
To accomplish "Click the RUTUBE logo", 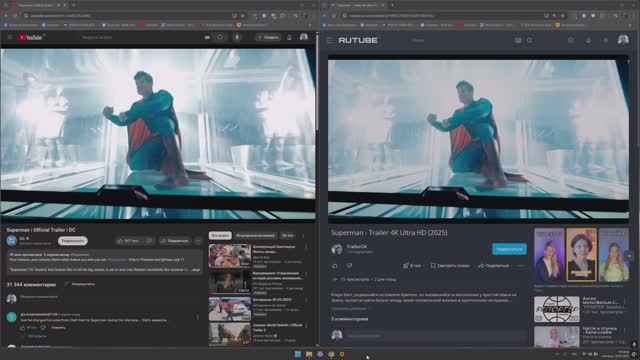I will tap(358, 40).
